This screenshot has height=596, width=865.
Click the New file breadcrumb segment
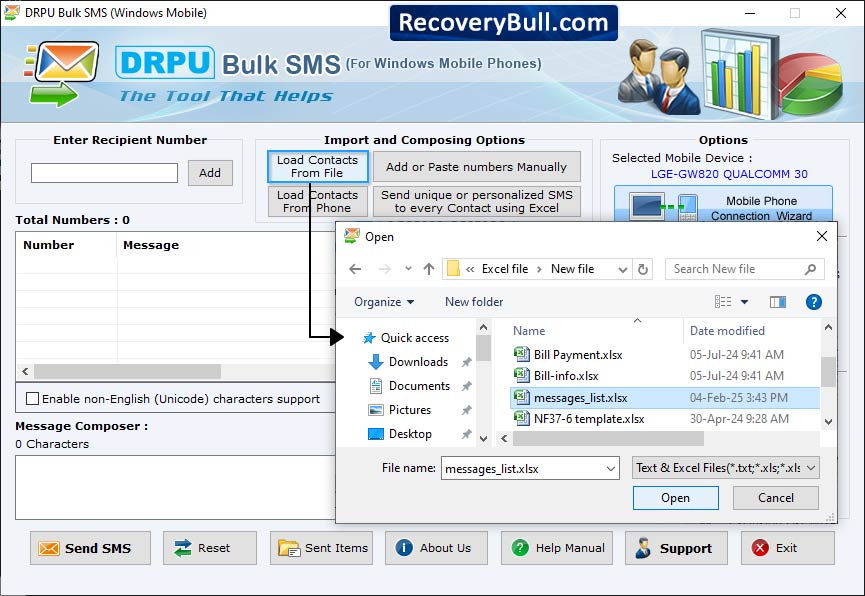click(573, 269)
